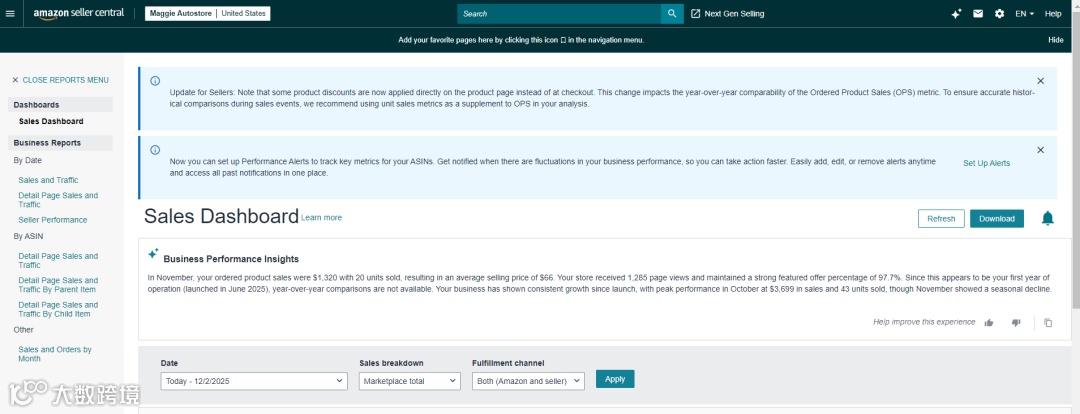Open the hamburger navigation menu
Viewport: 1080px width, 414px height.
[x=10, y=14]
